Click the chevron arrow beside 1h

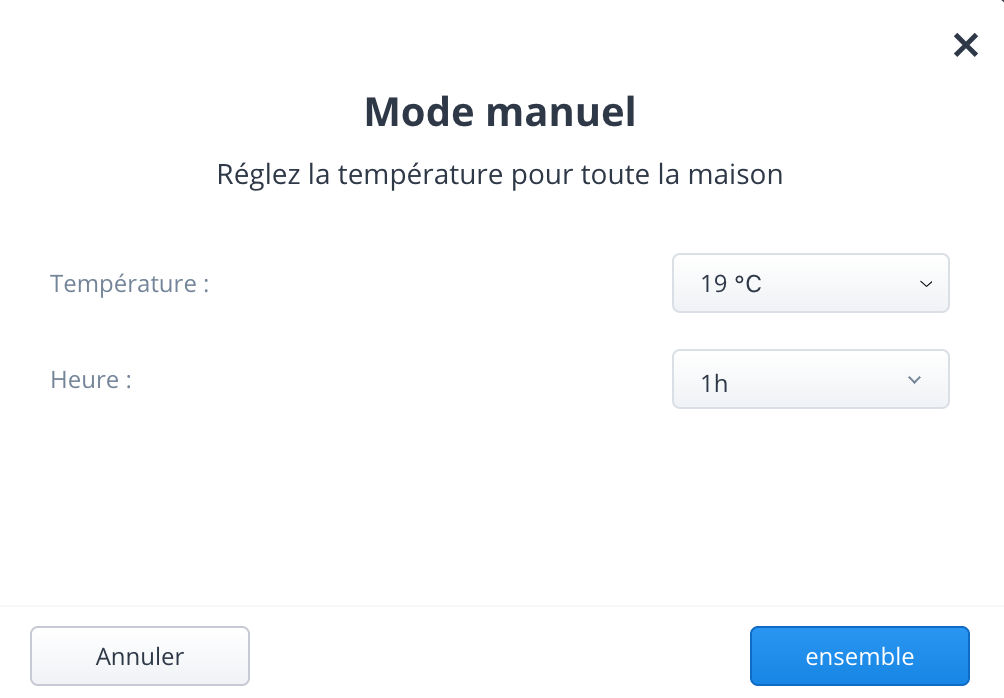tap(914, 380)
